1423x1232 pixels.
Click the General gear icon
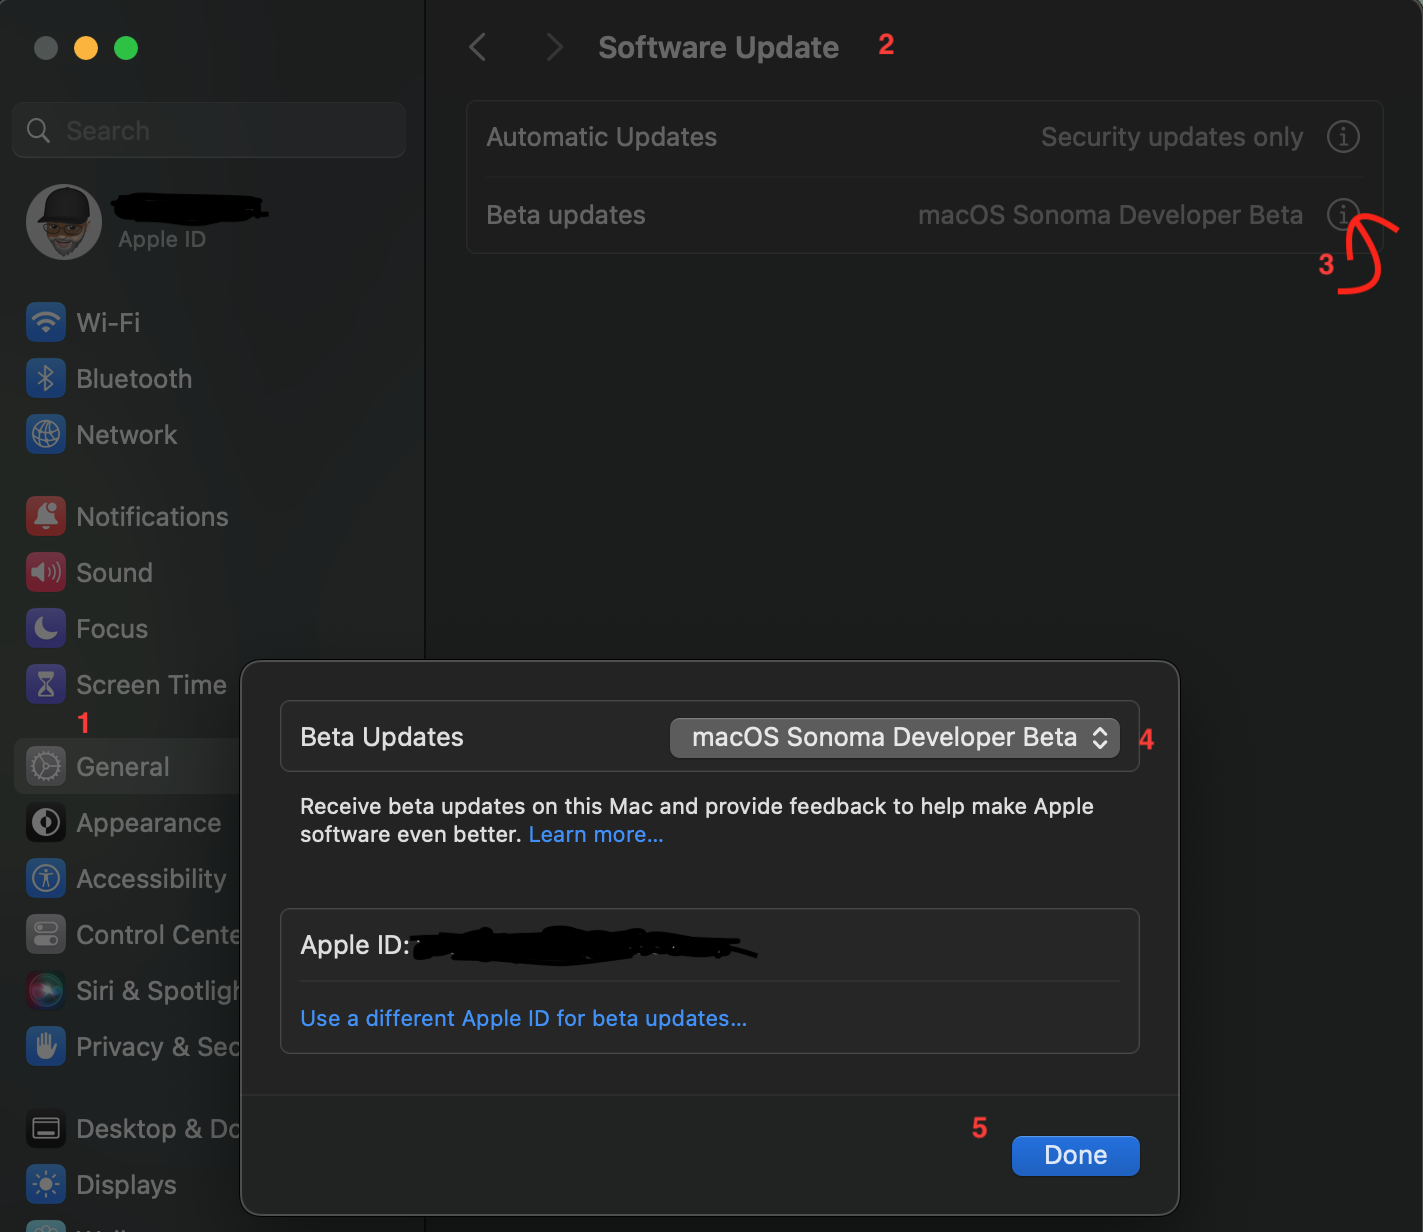point(46,766)
